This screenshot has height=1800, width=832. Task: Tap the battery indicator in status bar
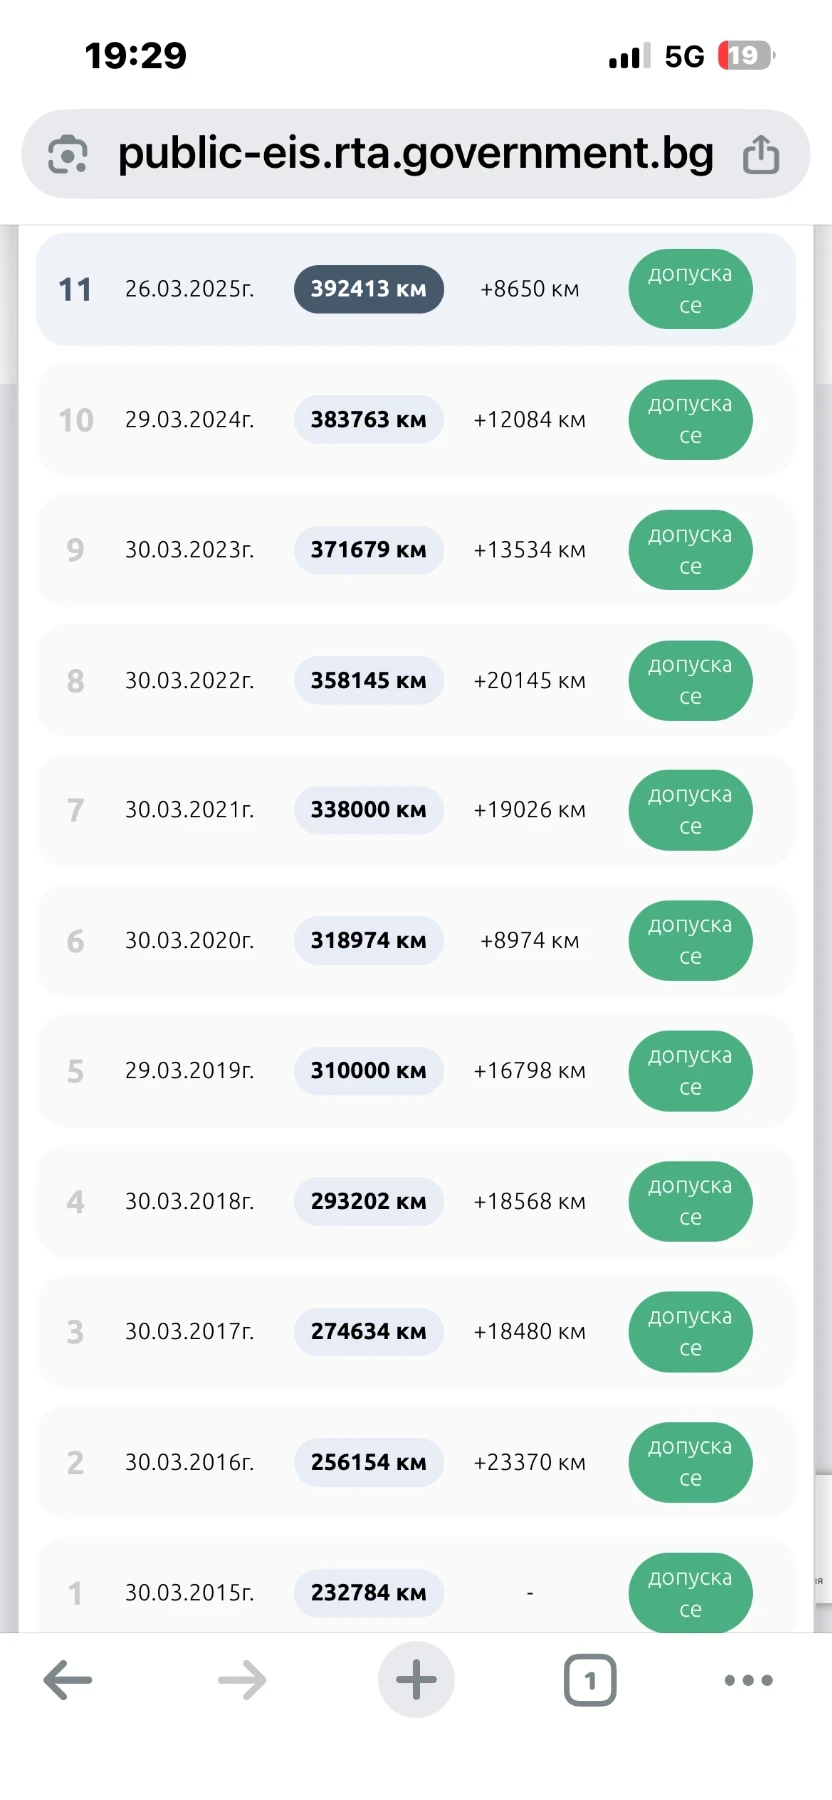click(745, 55)
